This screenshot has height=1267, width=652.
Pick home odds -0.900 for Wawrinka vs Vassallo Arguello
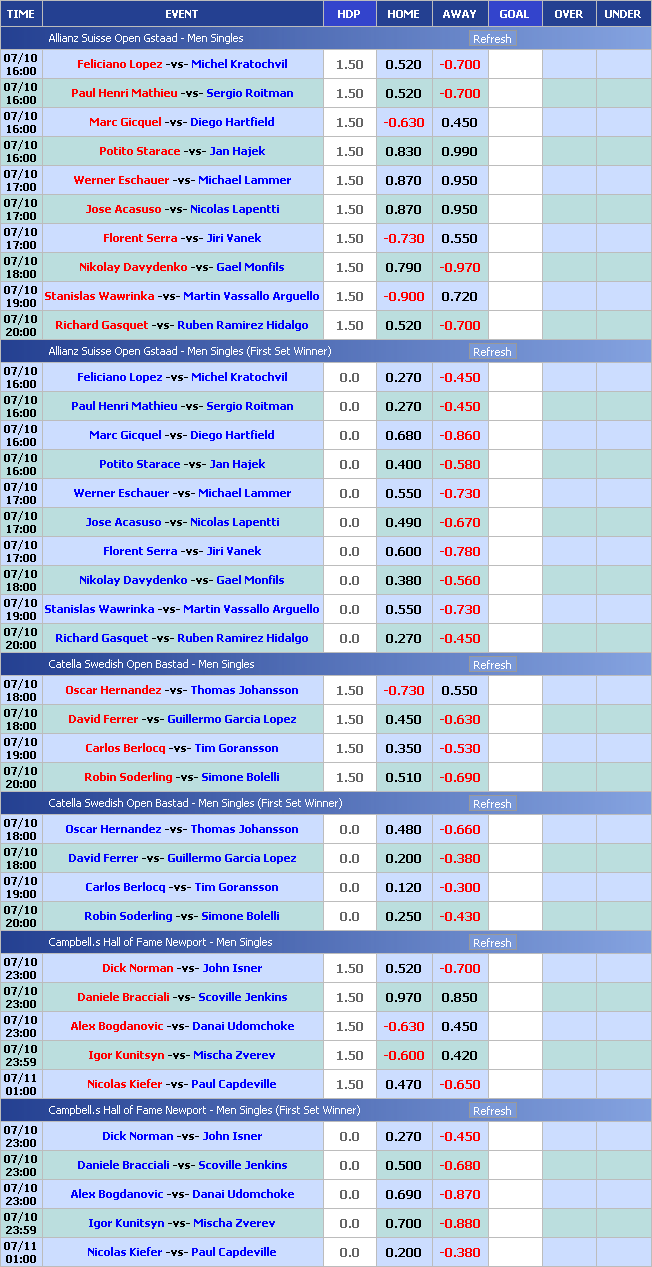pyautogui.click(x=403, y=297)
